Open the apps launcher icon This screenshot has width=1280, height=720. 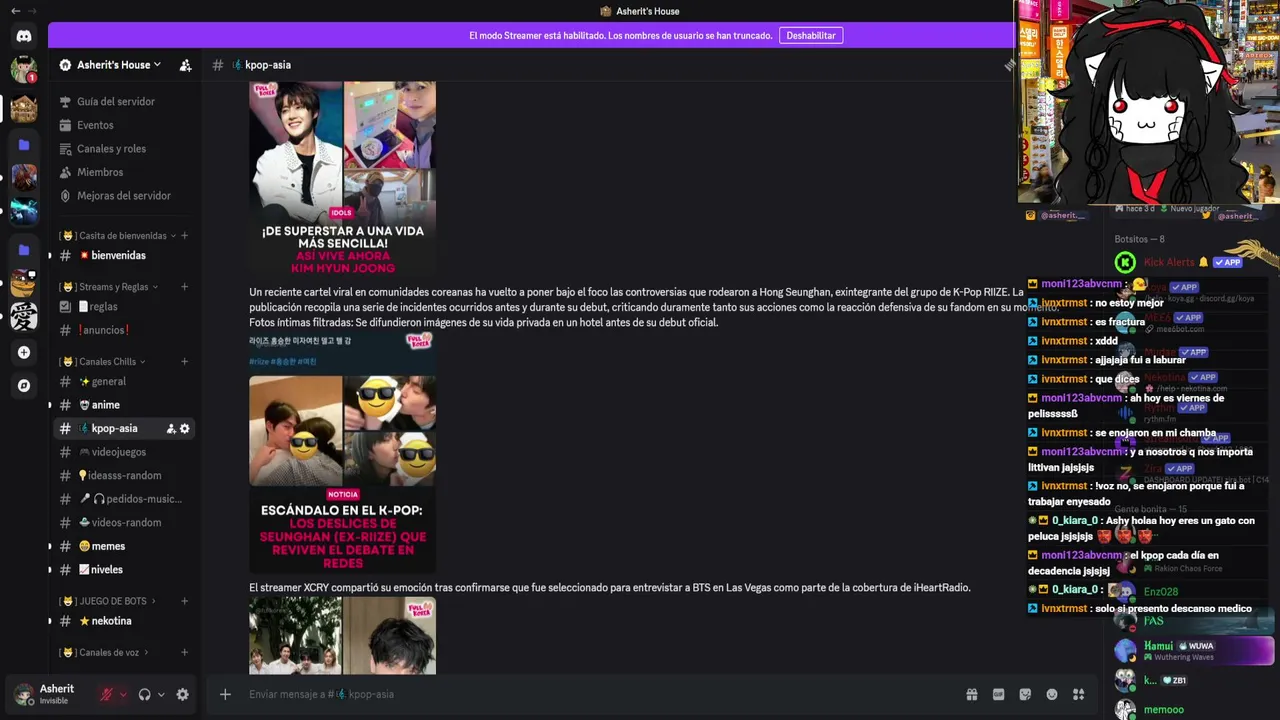[x=1079, y=694]
